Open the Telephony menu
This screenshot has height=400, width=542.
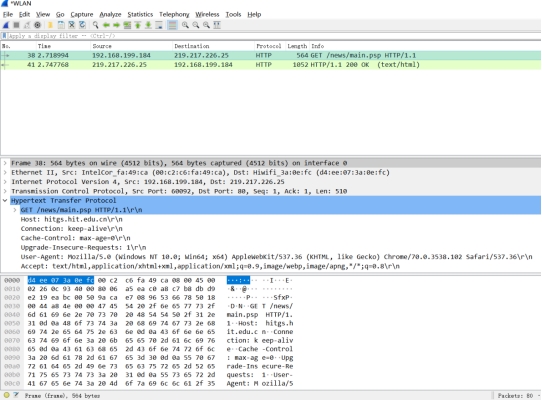pos(174,14)
